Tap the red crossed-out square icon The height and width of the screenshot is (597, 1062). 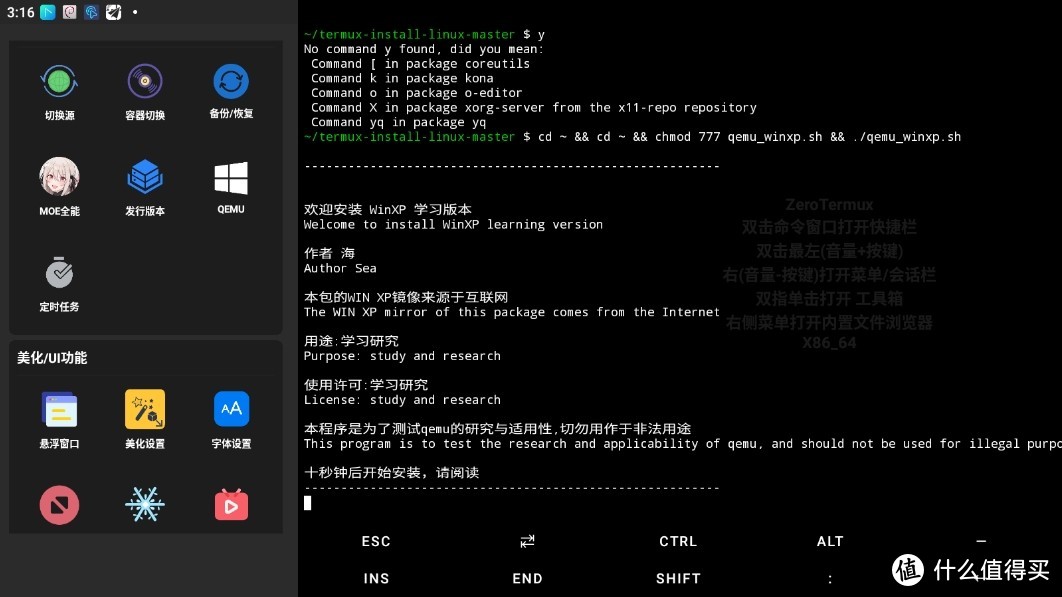coord(59,505)
